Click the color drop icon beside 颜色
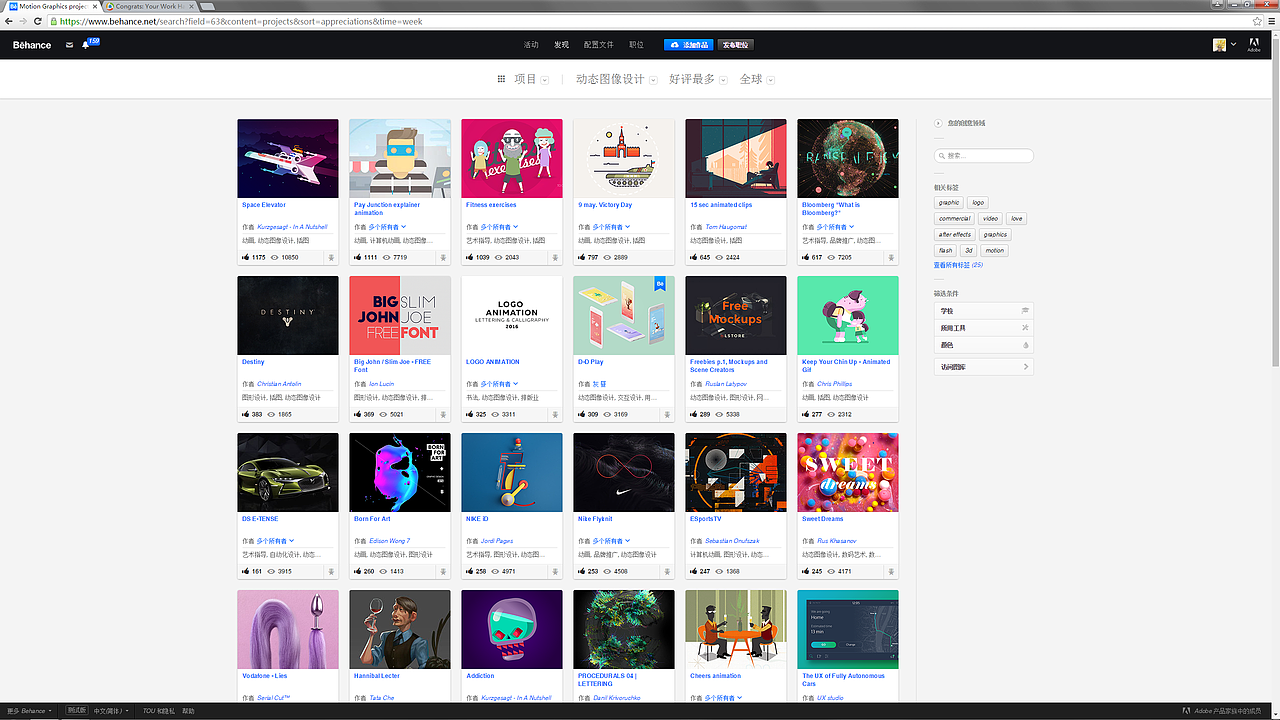 pos(1025,345)
